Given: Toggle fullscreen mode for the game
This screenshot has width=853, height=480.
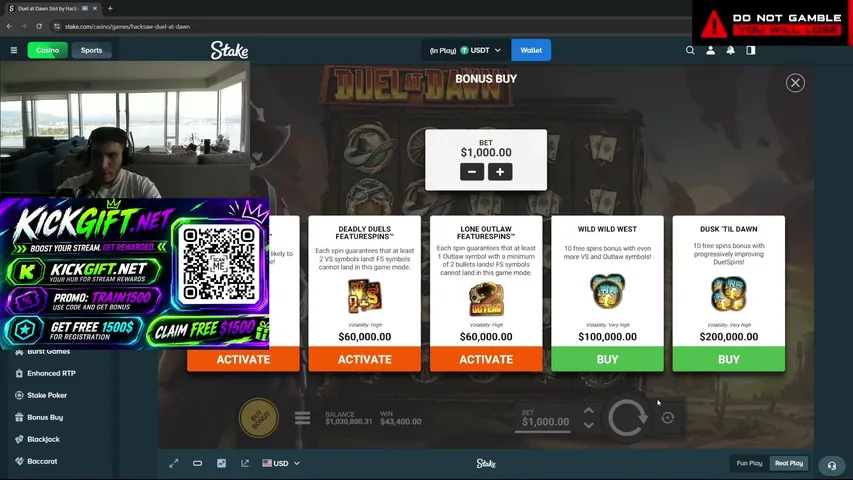Looking at the screenshot, I should click(174, 463).
